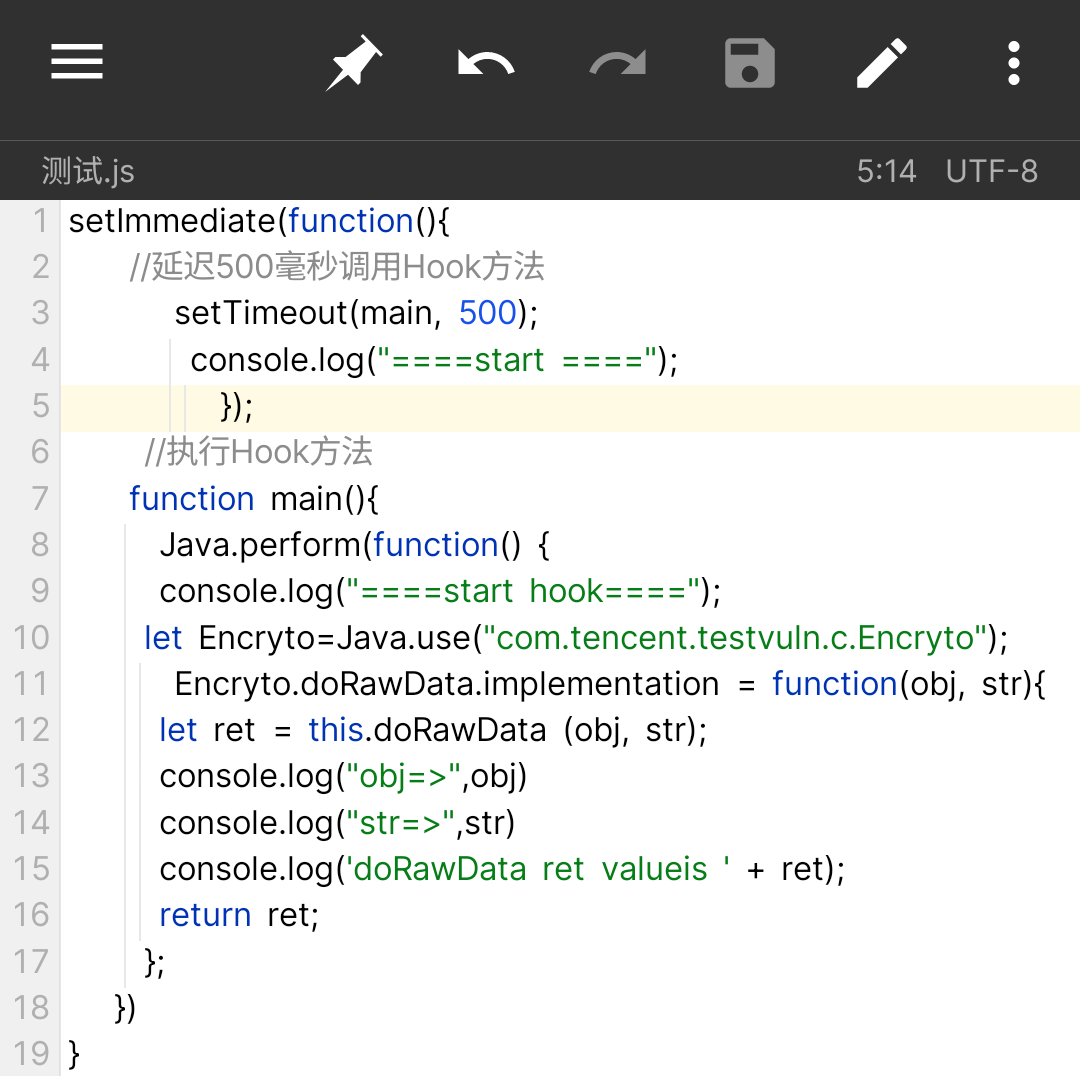1080x1076 pixels.
Task: Click the return ret statement
Action: [239, 916]
